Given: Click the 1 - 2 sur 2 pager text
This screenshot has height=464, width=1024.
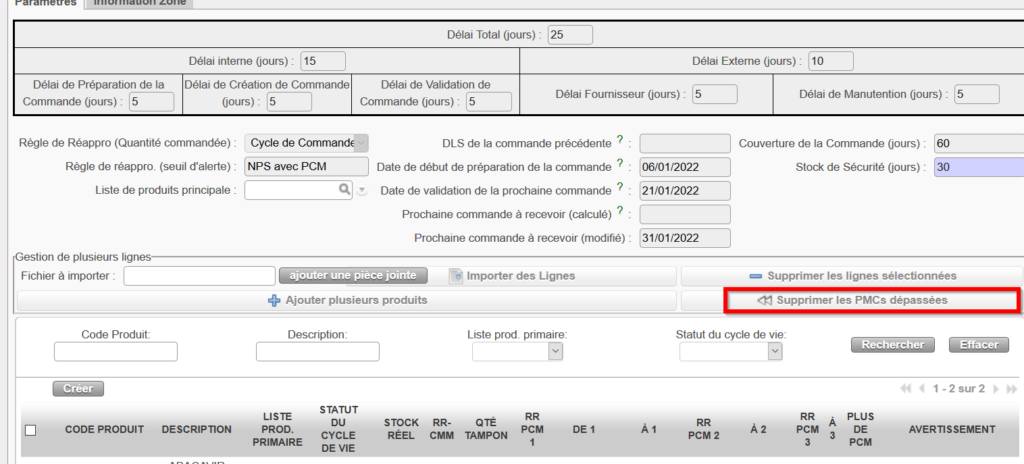Looking at the screenshot, I should click(959, 389).
